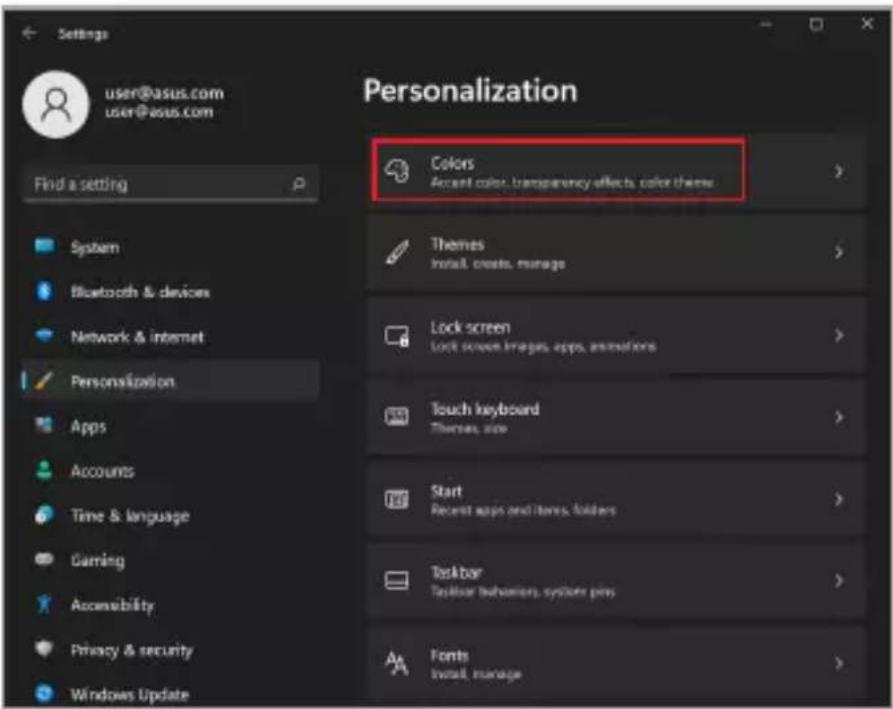Click the Touch keyboard icon
Image resolution: width=893 pixels, height=709 pixels.
(396, 417)
